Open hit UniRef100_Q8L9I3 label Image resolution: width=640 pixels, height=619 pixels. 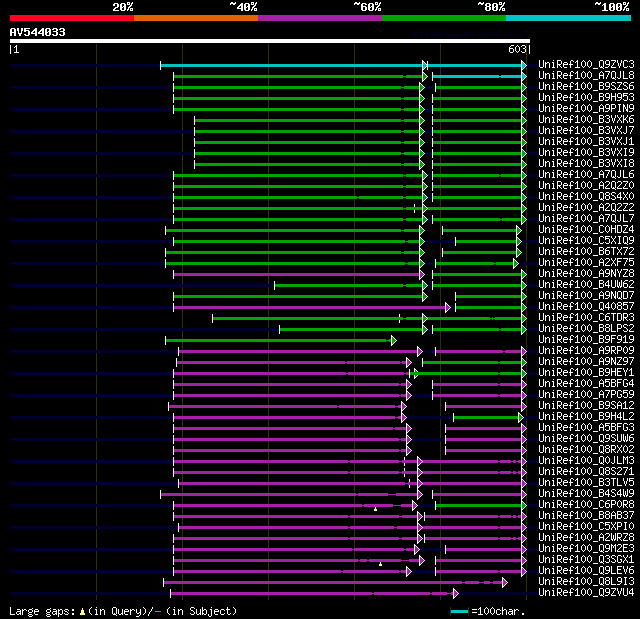[586, 581]
